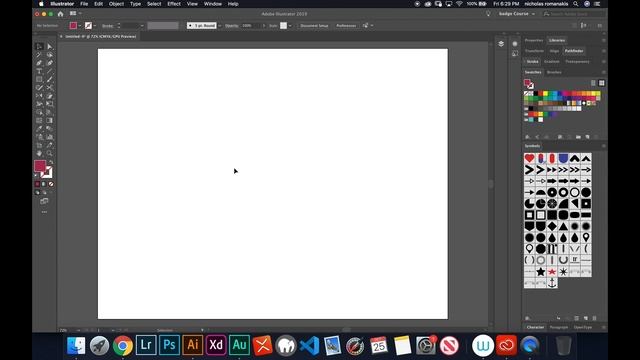
Task: Open Lightroom from the Dock
Action: point(146,345)
